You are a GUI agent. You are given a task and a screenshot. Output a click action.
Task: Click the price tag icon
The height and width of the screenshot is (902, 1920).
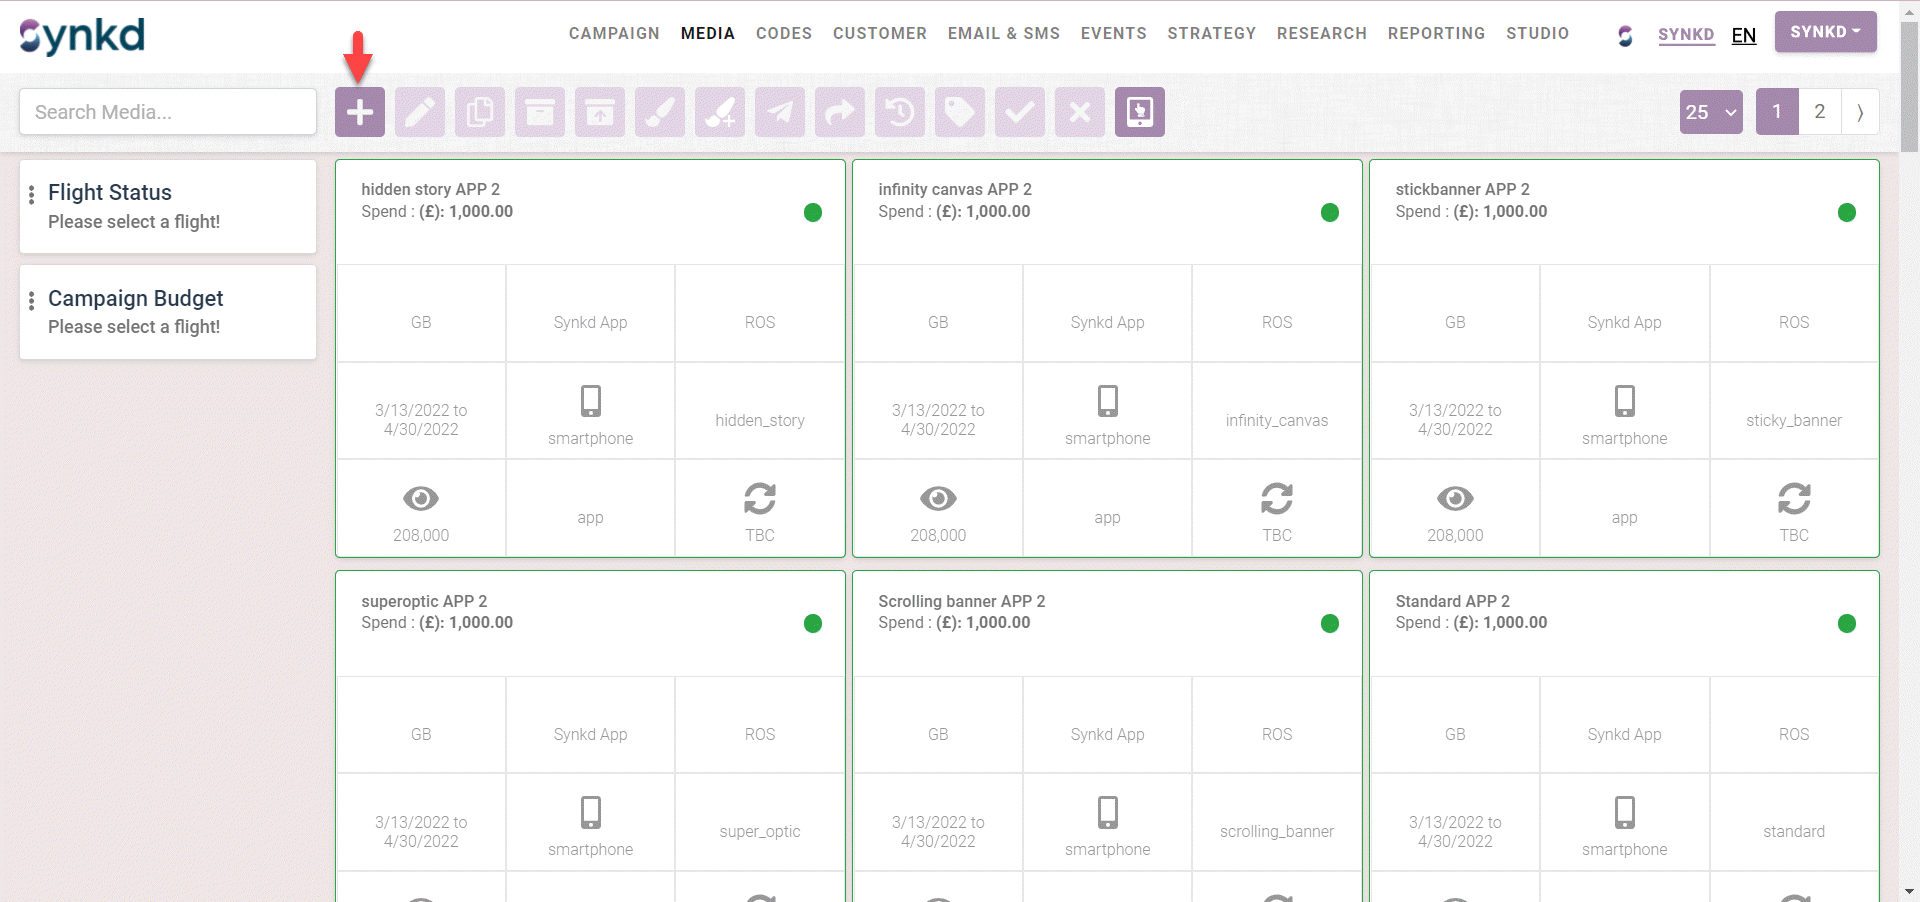point(960,112)
